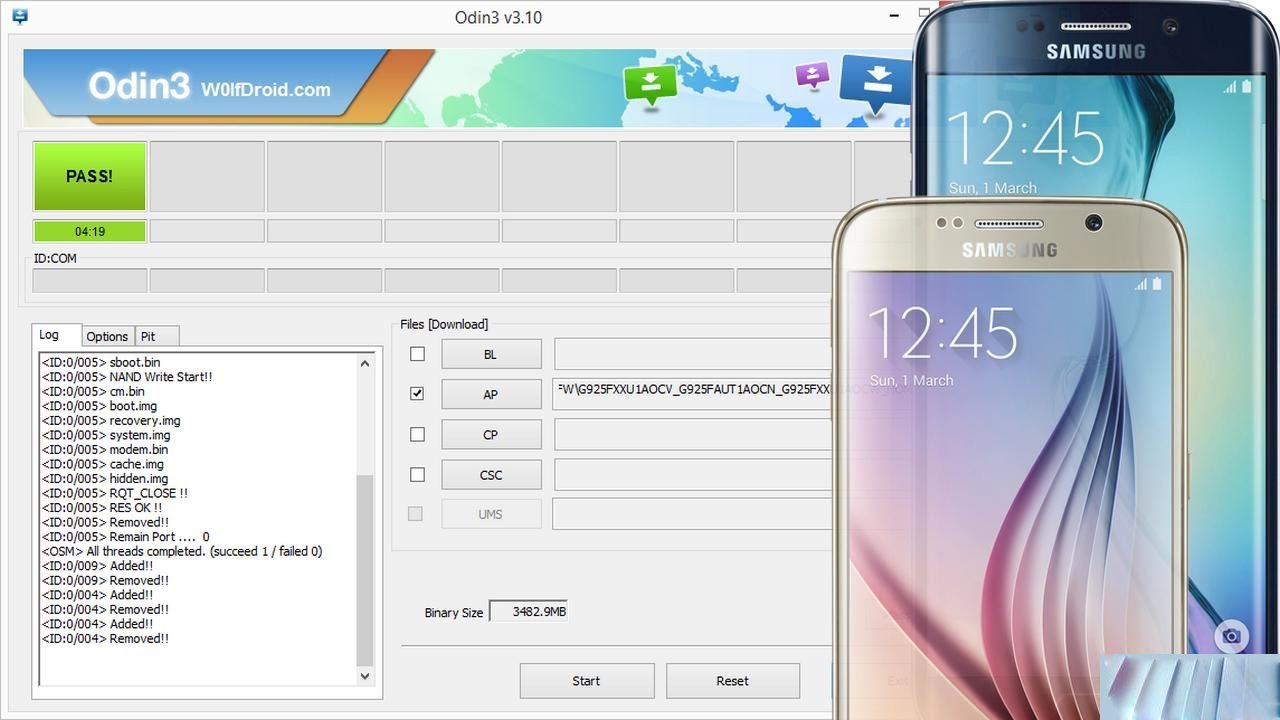Switch to the Options tab
This screenshot has height=720, width=1280.
tap(107, 336)
